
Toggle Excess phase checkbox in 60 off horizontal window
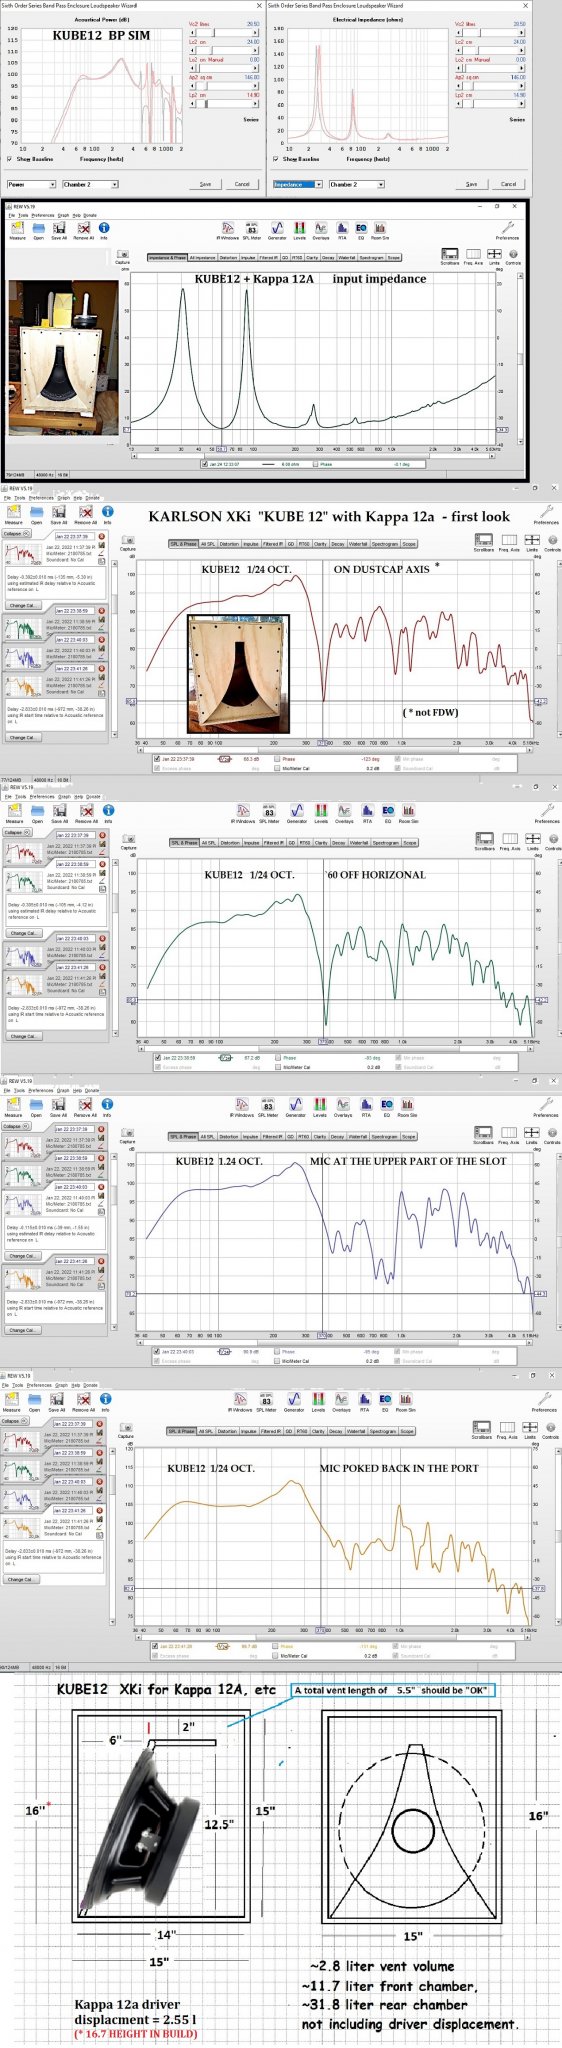[157, 1067]
